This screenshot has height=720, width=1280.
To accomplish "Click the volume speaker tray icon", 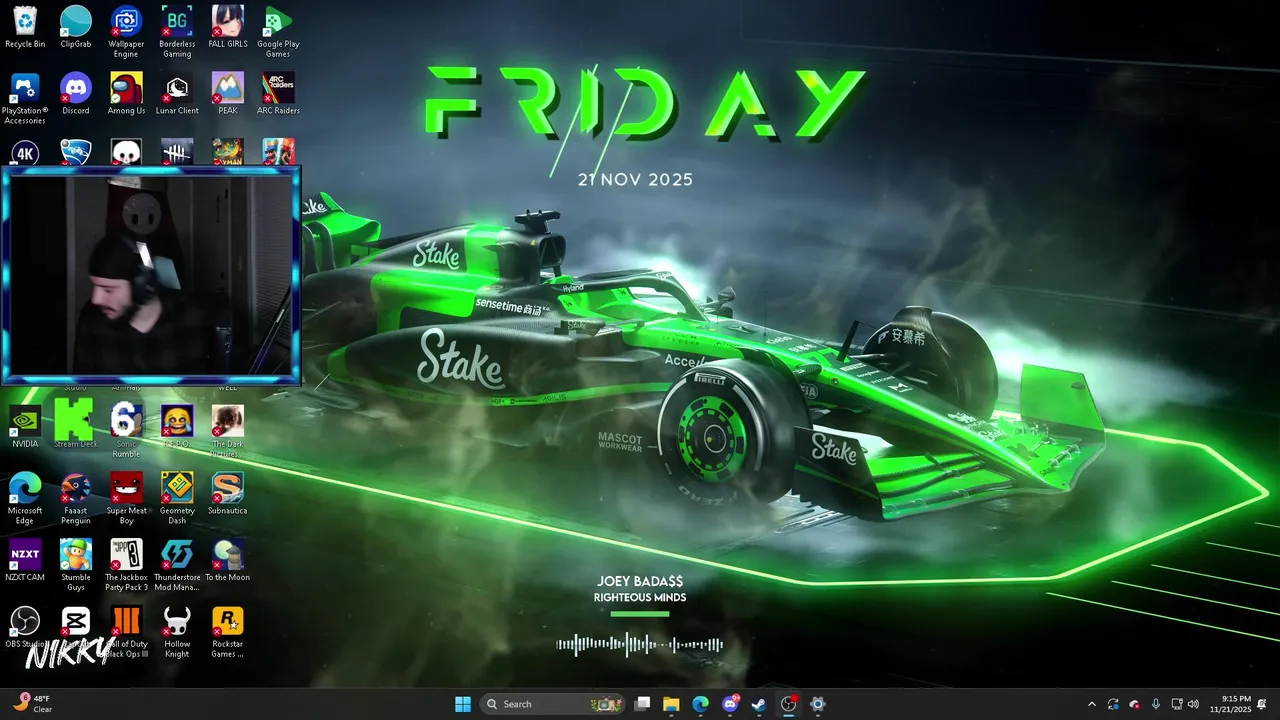I will 1193,704.
